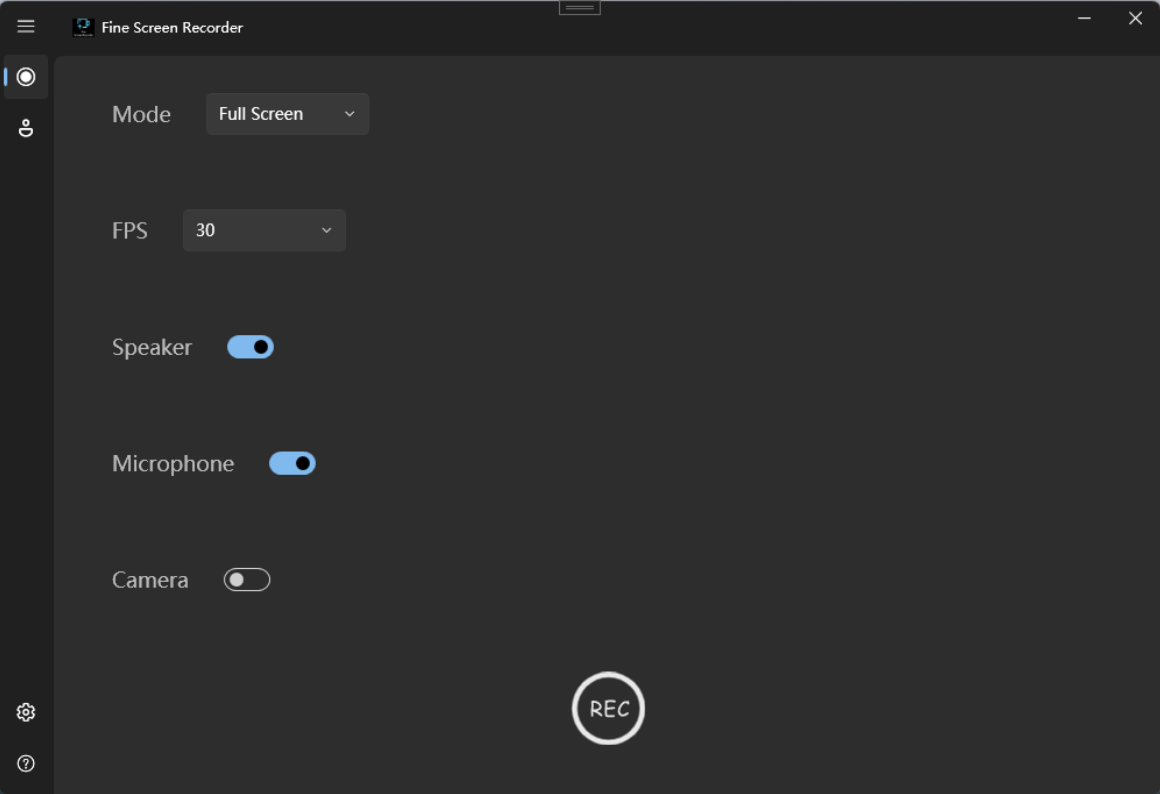Click the Fine Screen Recorder app logo

coord(84,28)
